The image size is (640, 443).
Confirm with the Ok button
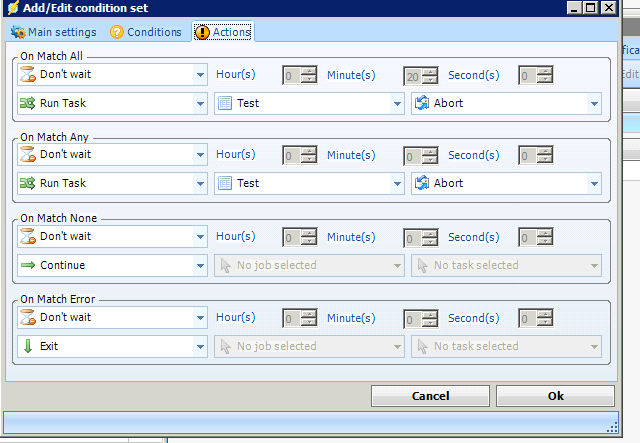(x=555, y=396)
